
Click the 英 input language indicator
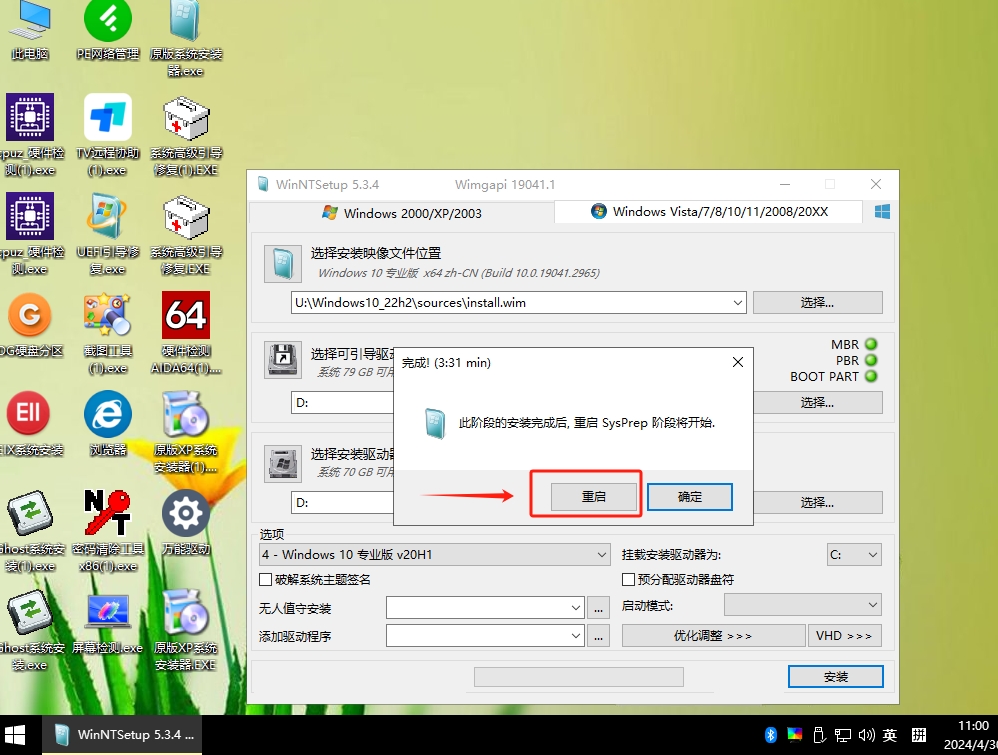click(x=890, y=735)
